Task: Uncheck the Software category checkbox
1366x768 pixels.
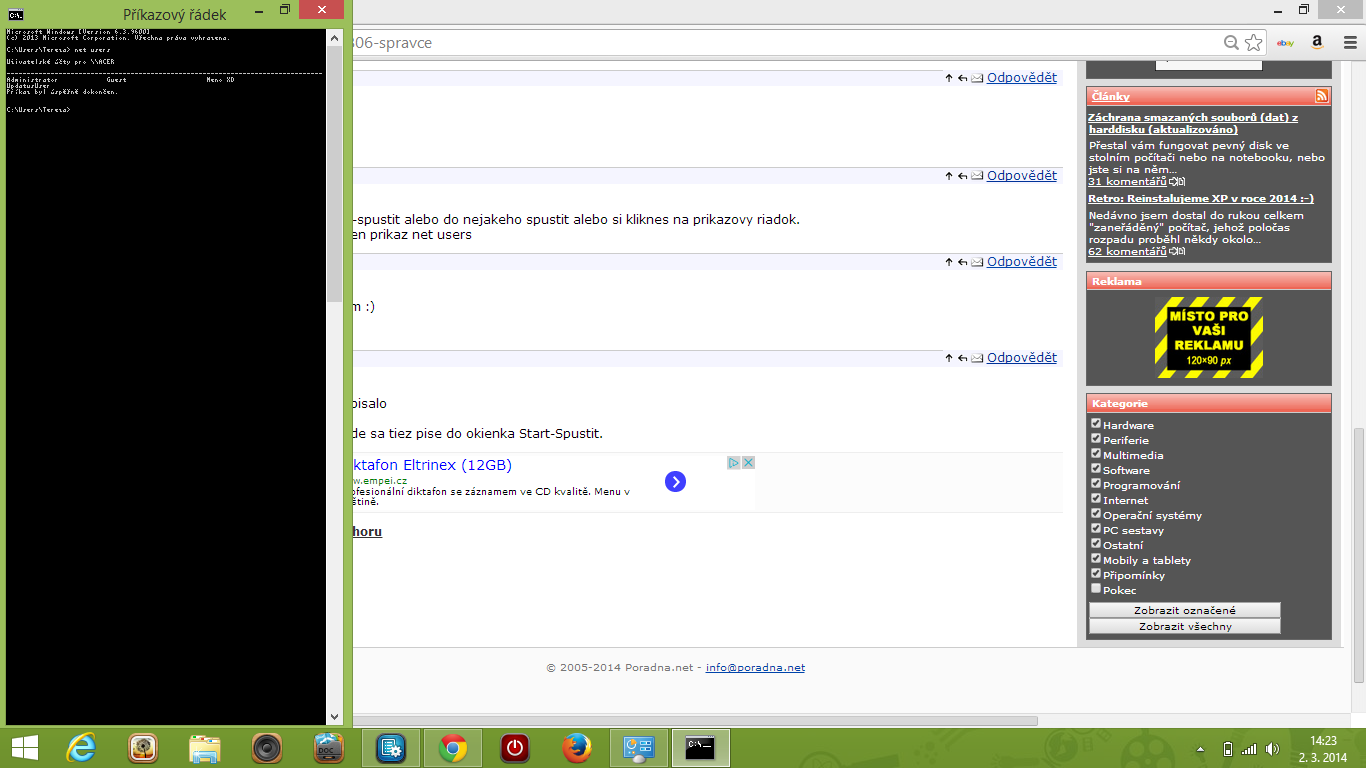Action: pos(1096,468)
